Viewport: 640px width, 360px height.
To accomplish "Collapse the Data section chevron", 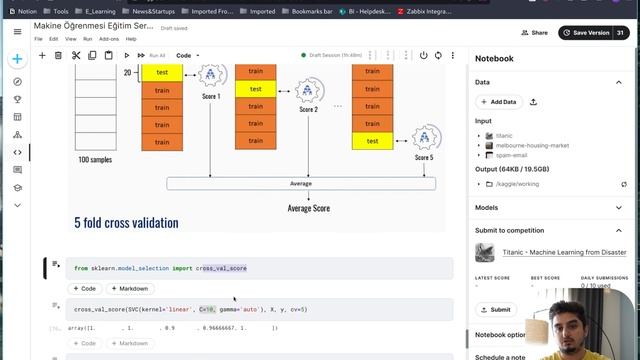I will [x=619, y=82].
